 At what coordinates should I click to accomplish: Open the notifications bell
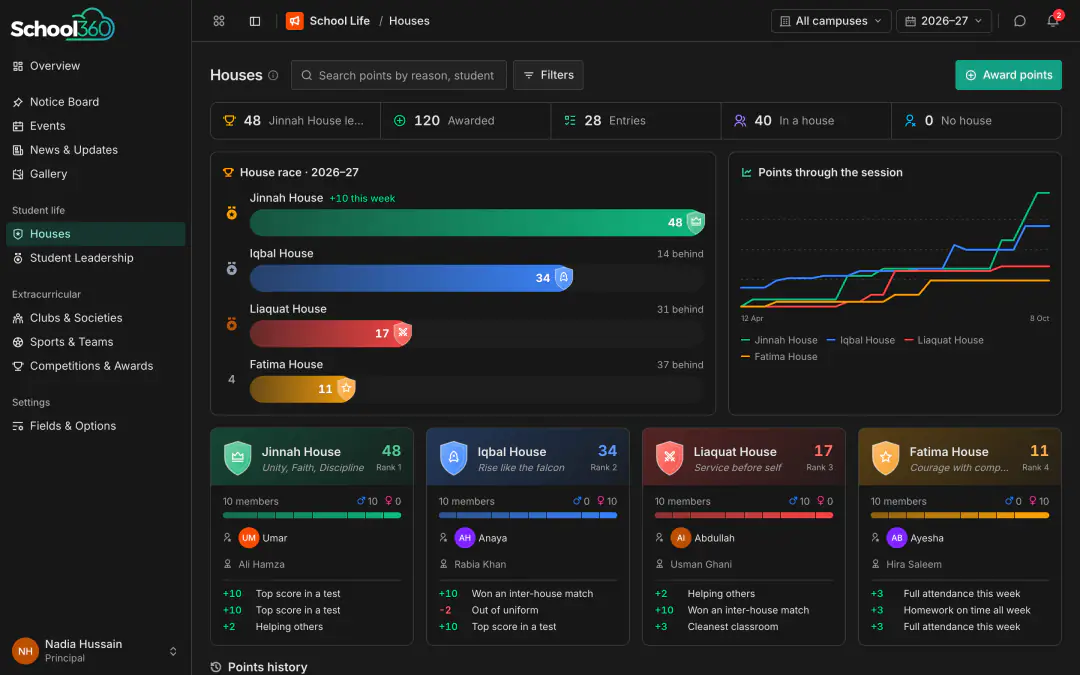pyautogui.click(x=1052, y=21)
